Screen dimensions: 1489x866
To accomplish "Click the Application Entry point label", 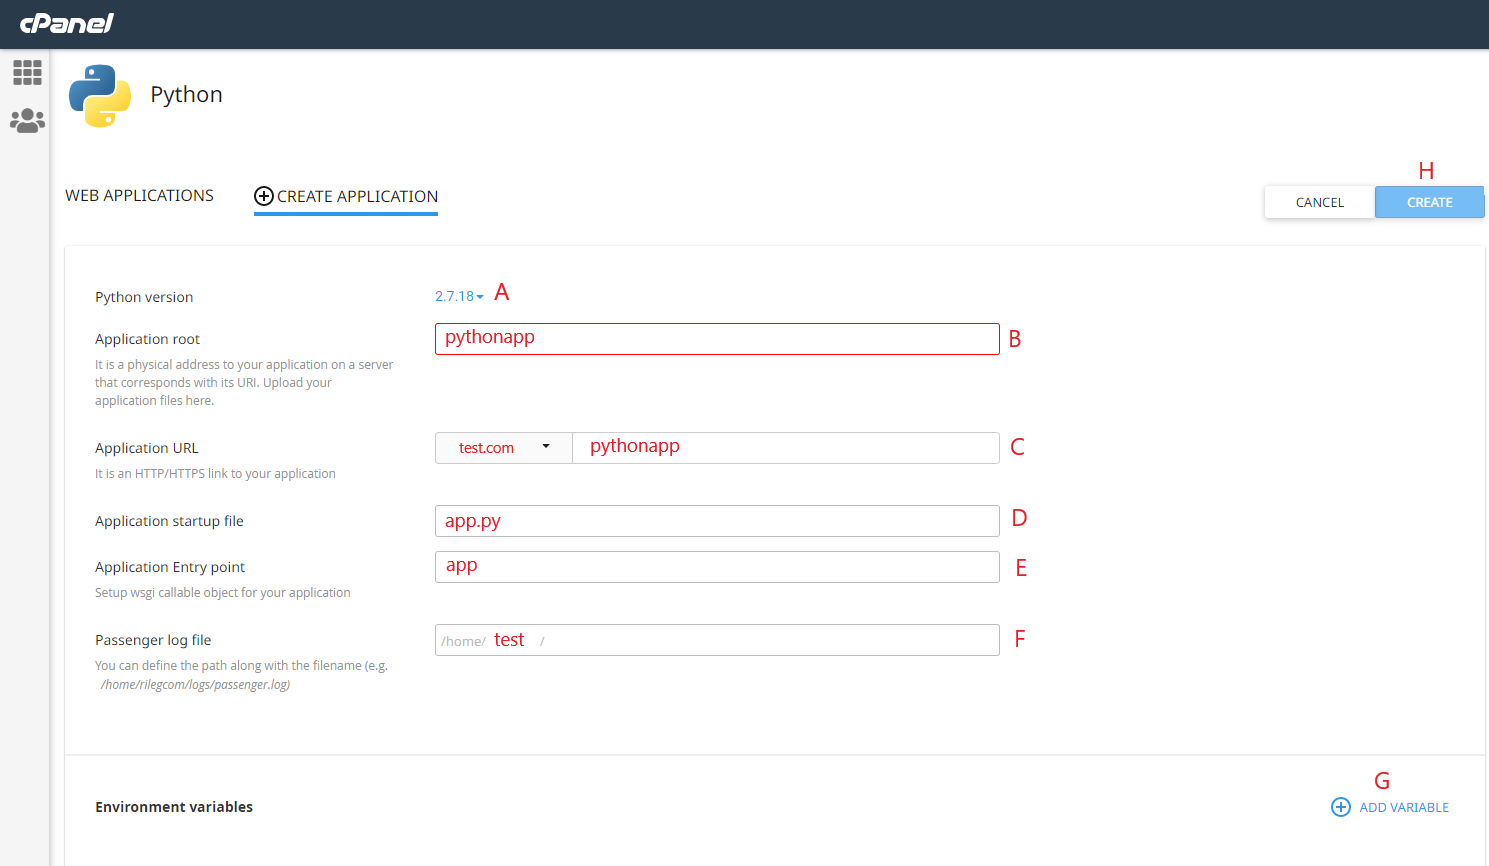I will [170, 567].
